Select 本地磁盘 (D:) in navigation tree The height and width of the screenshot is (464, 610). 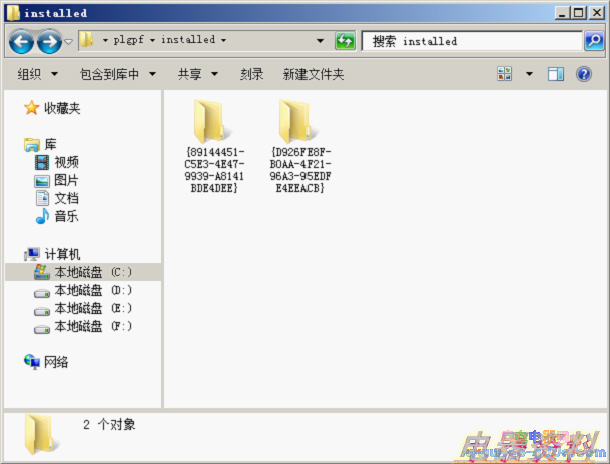click(x=92, y=290)
